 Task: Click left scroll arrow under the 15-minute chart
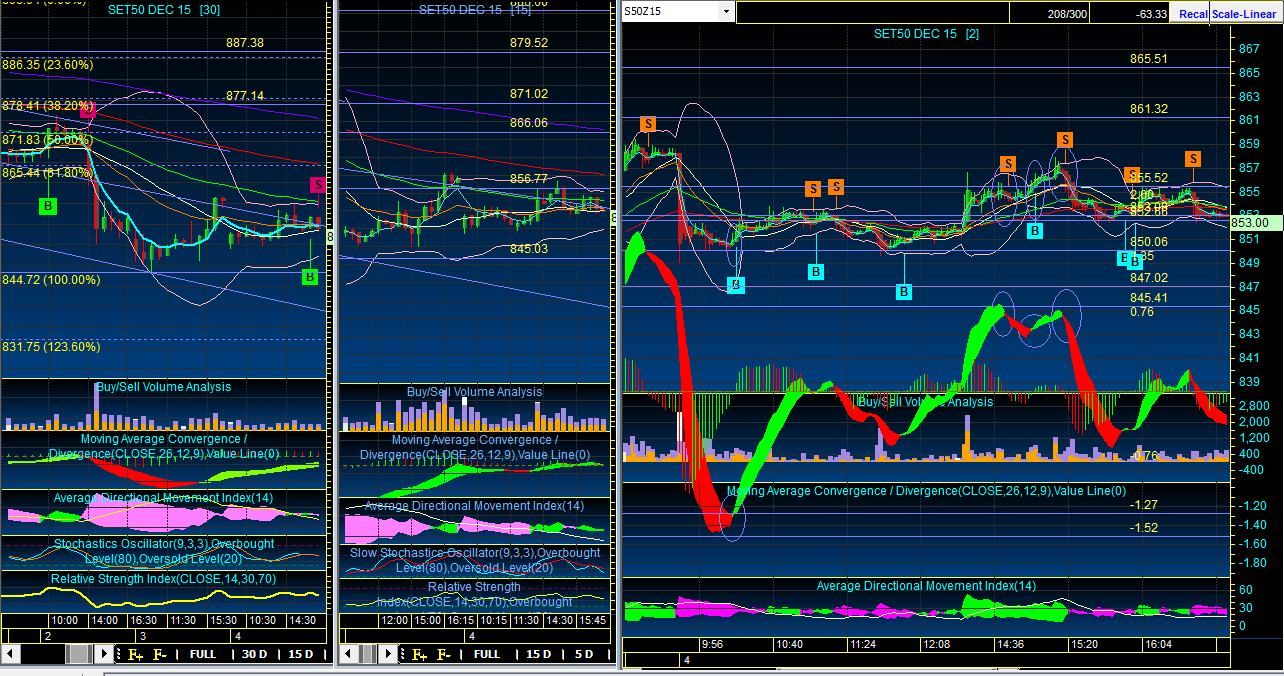coord(347,654)
